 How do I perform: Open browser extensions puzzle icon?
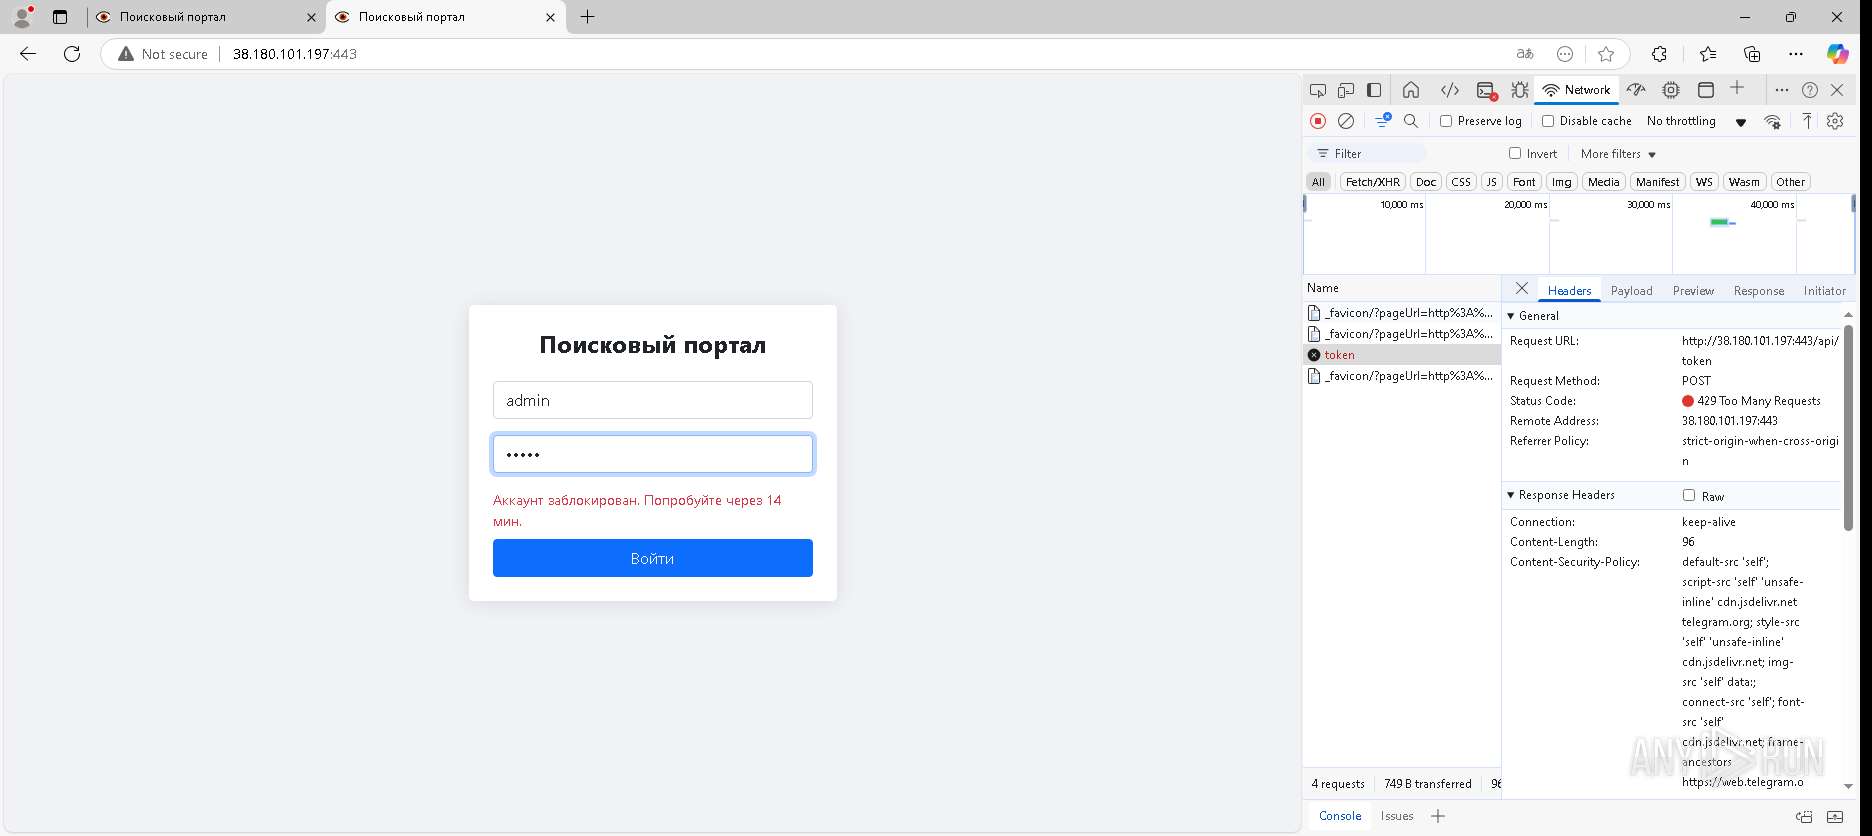tap(1659, 54)
